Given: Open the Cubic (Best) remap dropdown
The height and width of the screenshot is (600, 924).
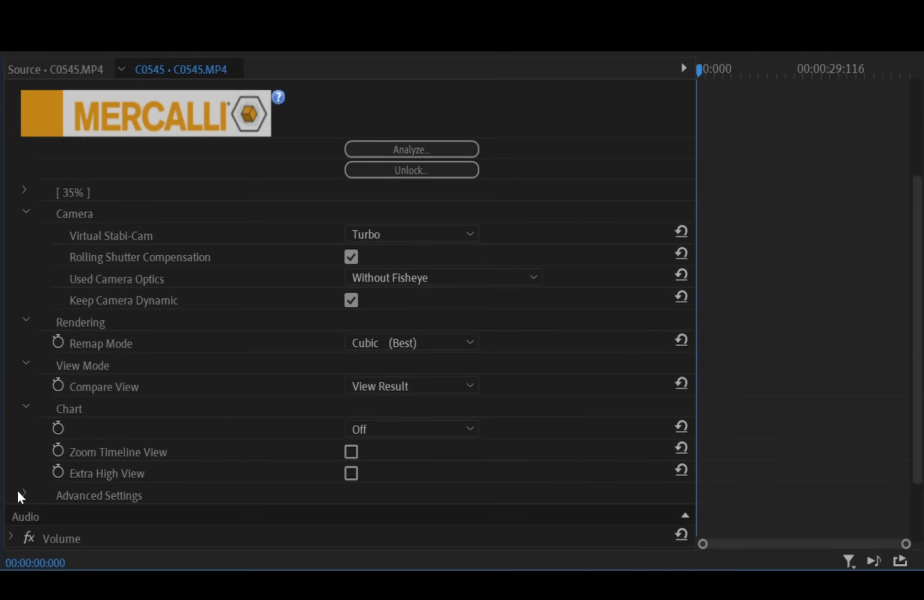Looking at the screenshot, I should pyautogui.click(x=411, y=343).
